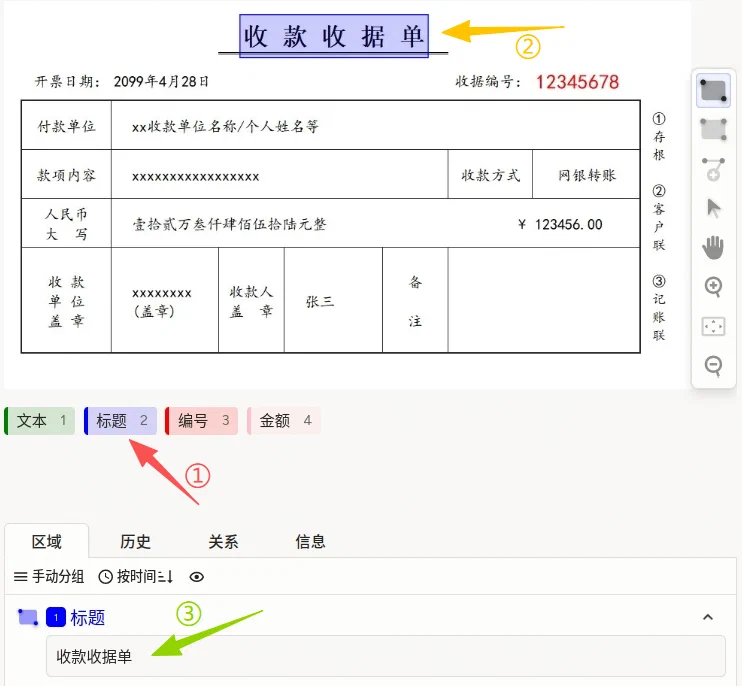Select the polygon add-point tool

click(713, 169)
